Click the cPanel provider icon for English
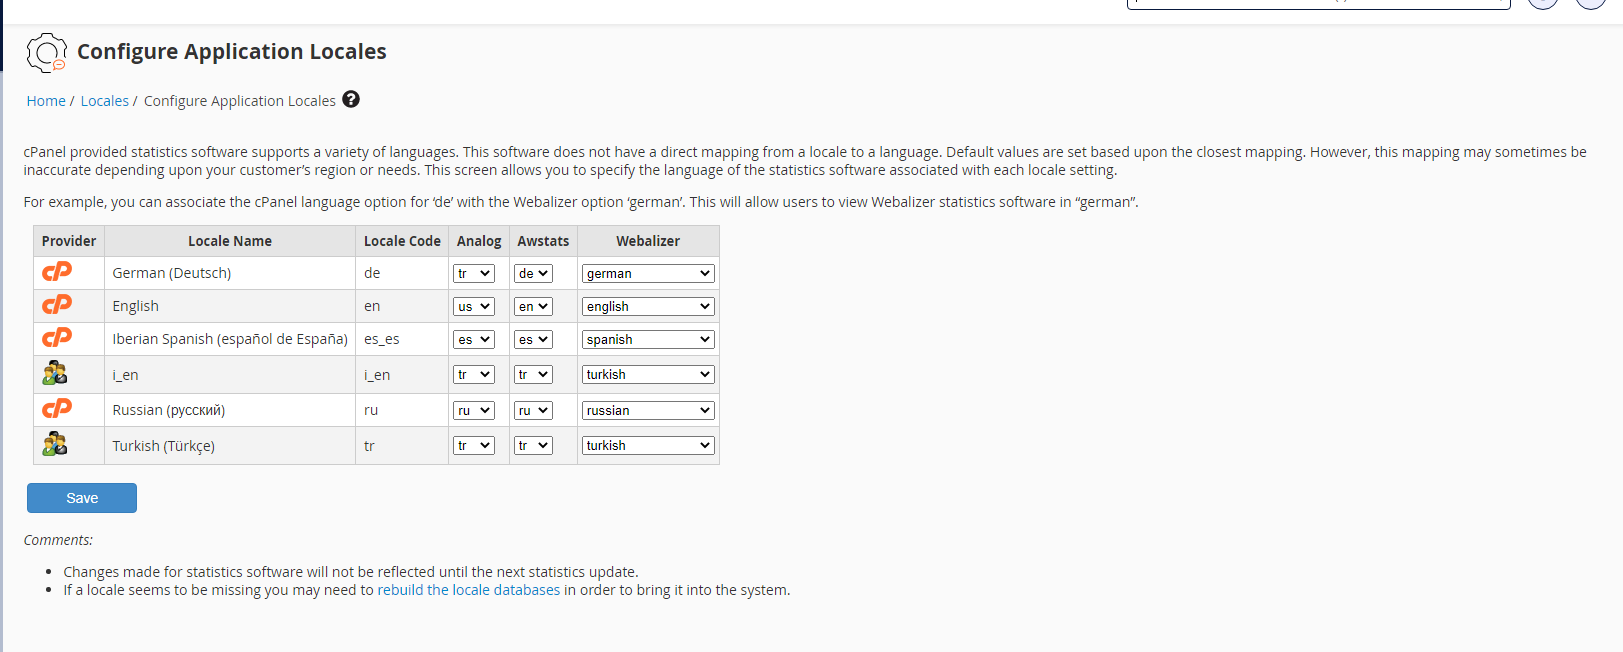 coord(57,305)
